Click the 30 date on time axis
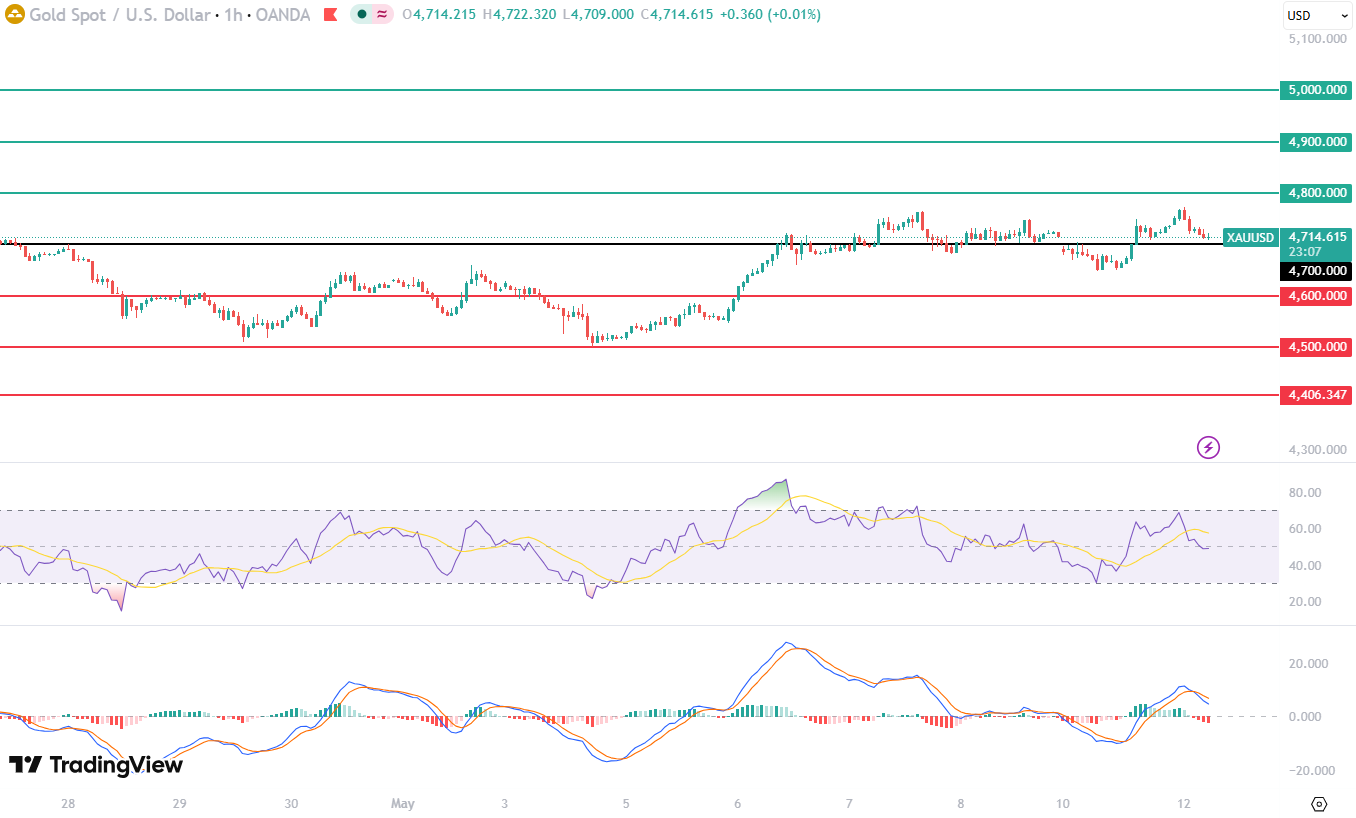The width and height of the screenshot is (1356, 818). click(291, 804)
